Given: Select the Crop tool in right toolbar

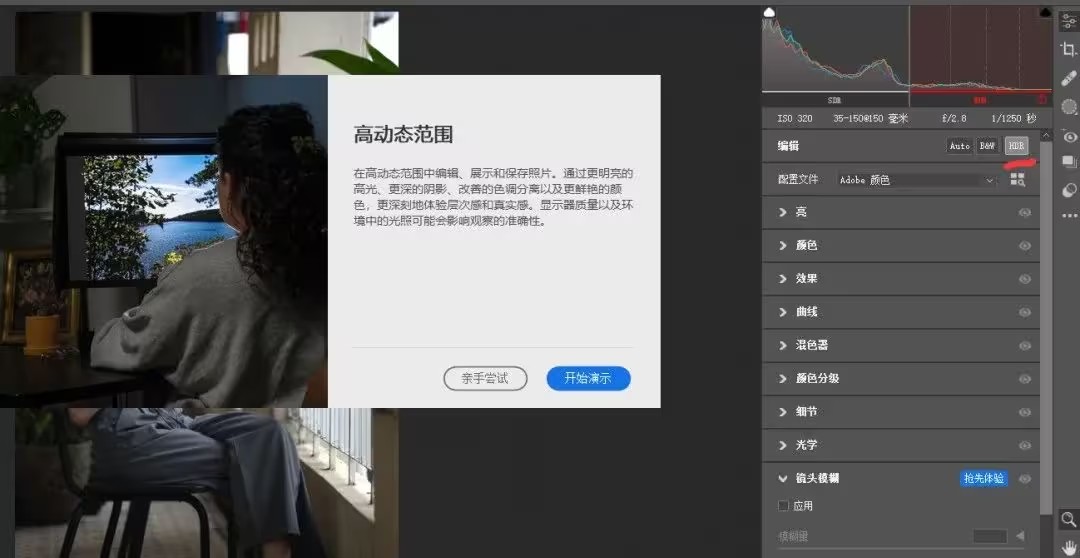Looking at the screenshot, I should coord(1068,49).
